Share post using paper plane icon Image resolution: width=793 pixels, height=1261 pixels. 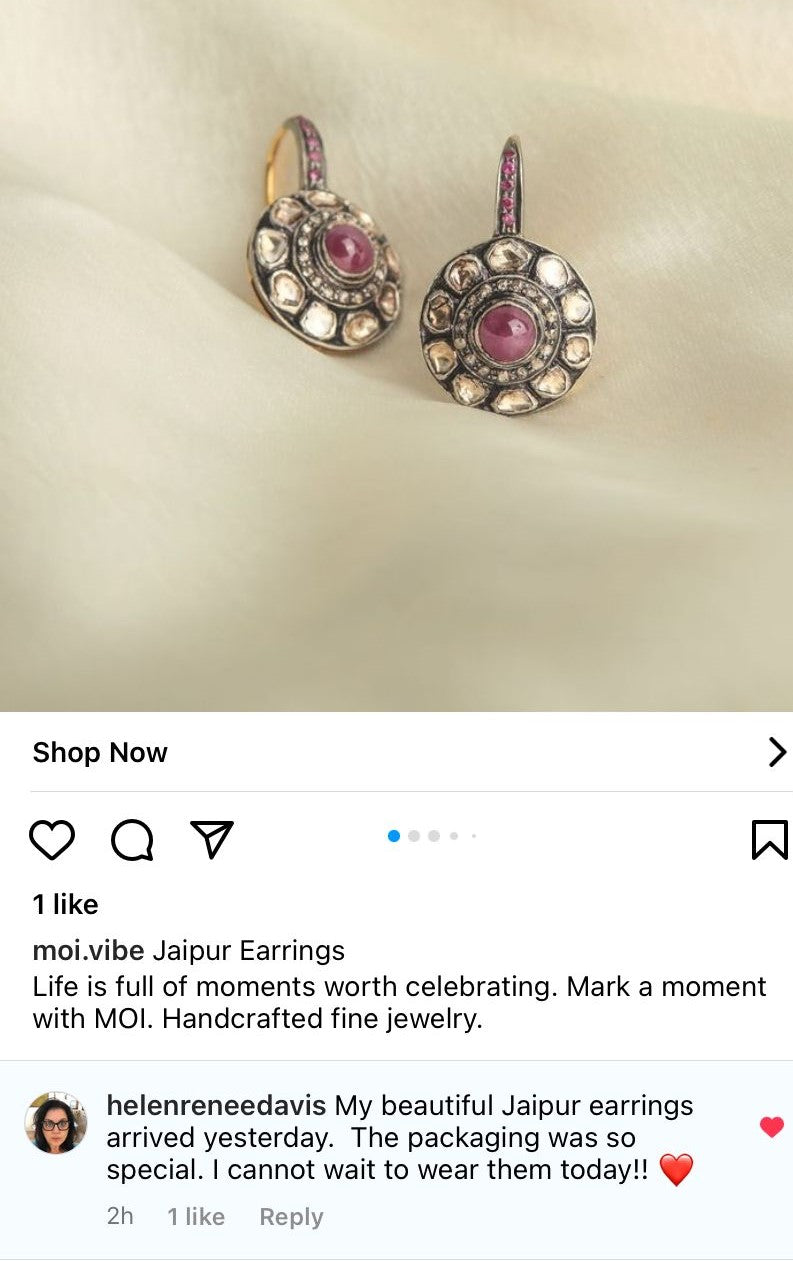pyautogui.click(x=212, y=840)
